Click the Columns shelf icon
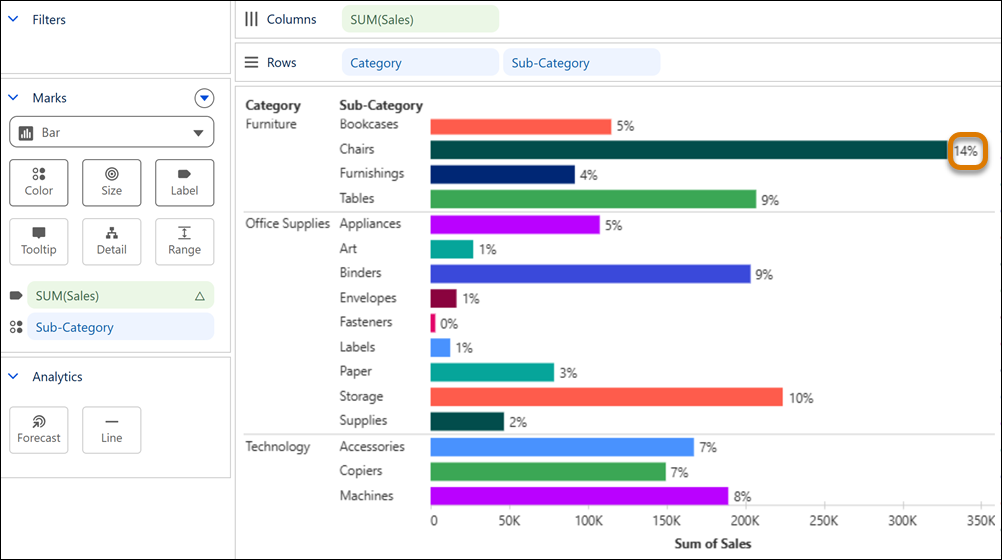Viewport: 1002px width, 560px height. (x=251, y=19)
